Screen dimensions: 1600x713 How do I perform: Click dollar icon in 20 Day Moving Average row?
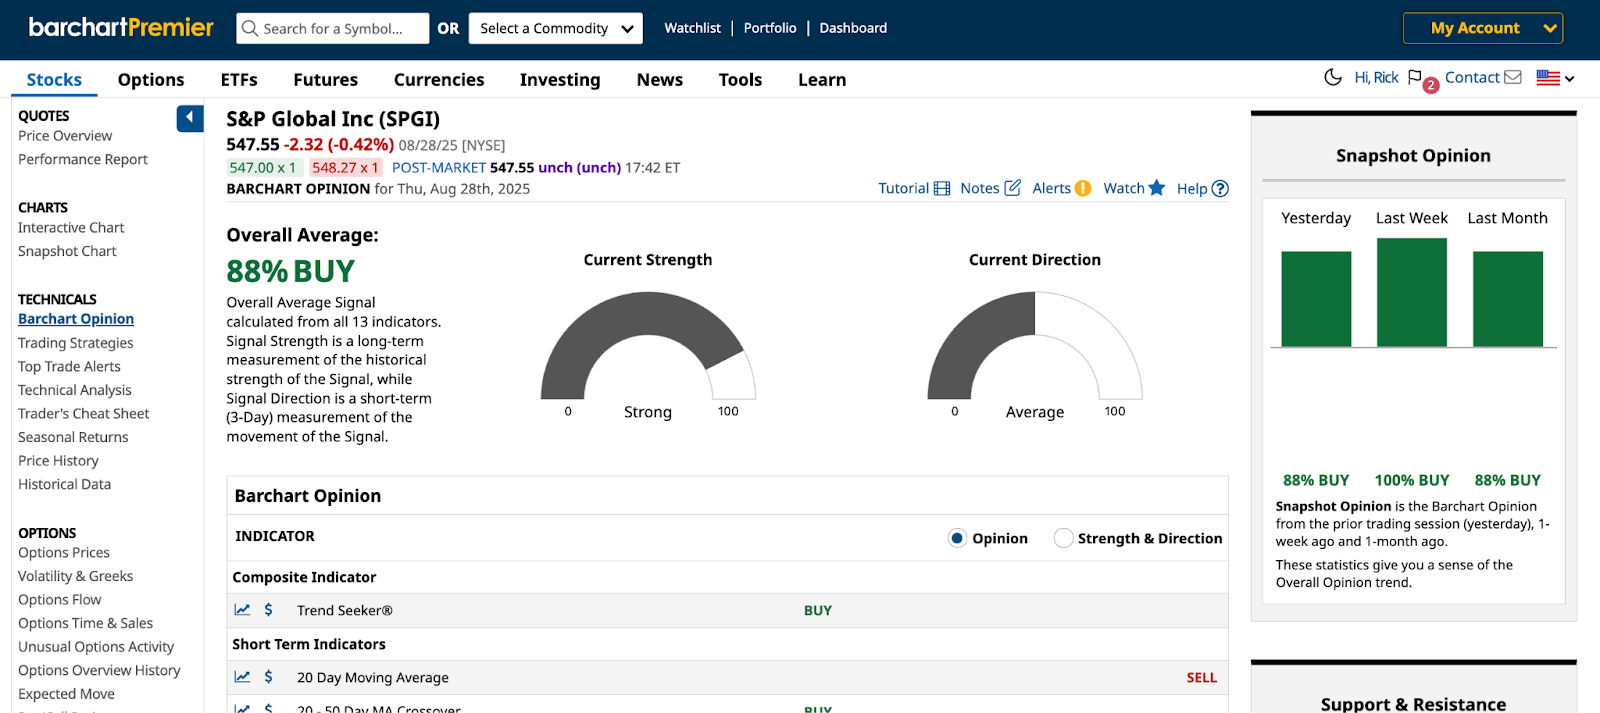268,676
